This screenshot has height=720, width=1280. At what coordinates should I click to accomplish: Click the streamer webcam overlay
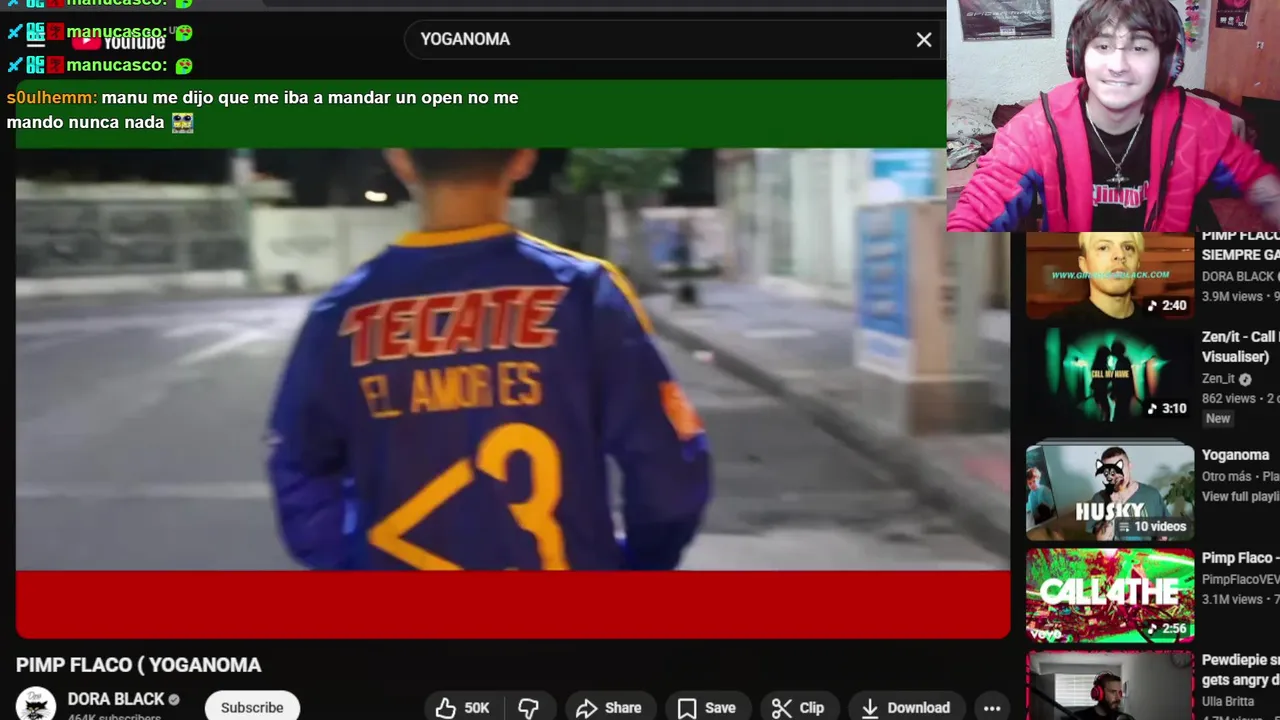[x=1113, y=116]
